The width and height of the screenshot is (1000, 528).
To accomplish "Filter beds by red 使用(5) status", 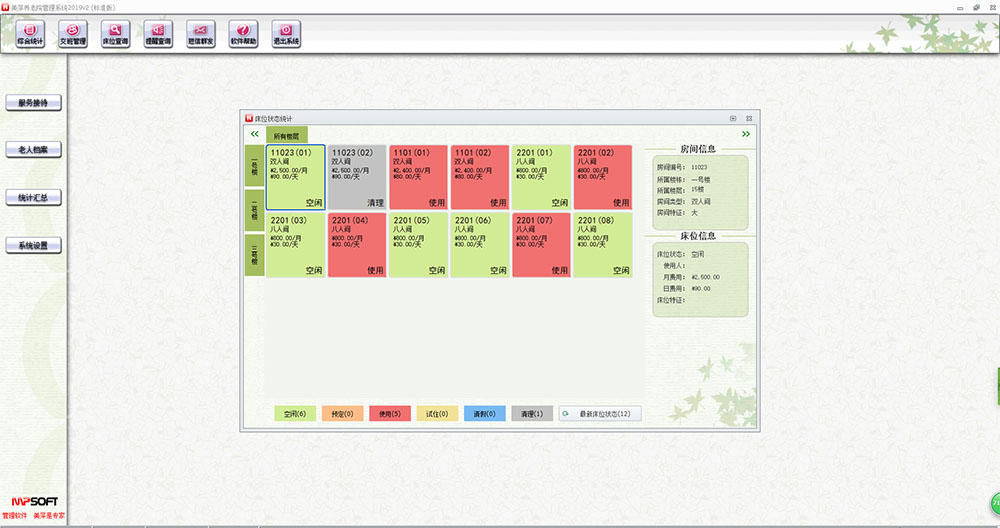I will click(x=390, y=413).
